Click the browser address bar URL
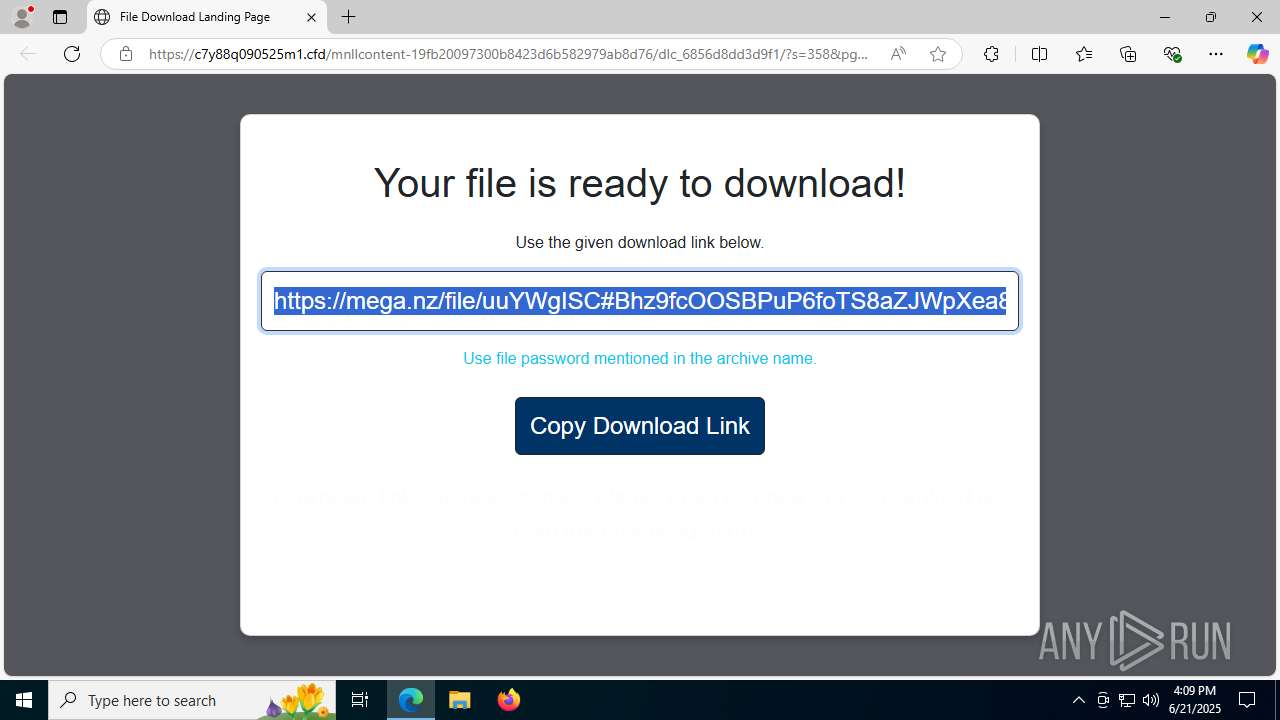 pyautogui.click(x=508, y=54)
